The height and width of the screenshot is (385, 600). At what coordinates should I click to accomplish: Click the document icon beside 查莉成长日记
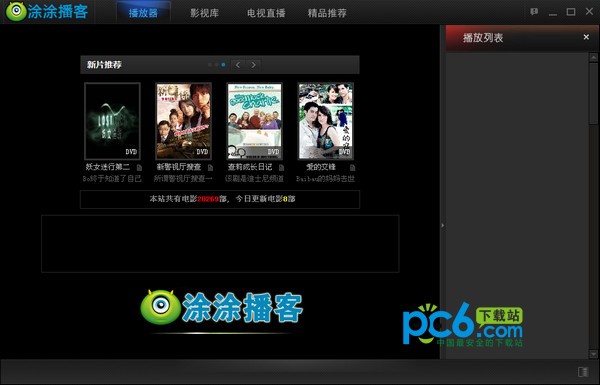click(282, 168)
